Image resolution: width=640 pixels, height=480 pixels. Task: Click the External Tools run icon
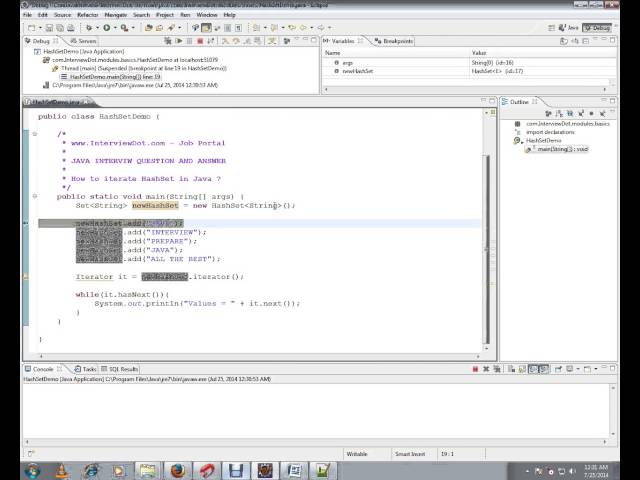tap(124, 28)
